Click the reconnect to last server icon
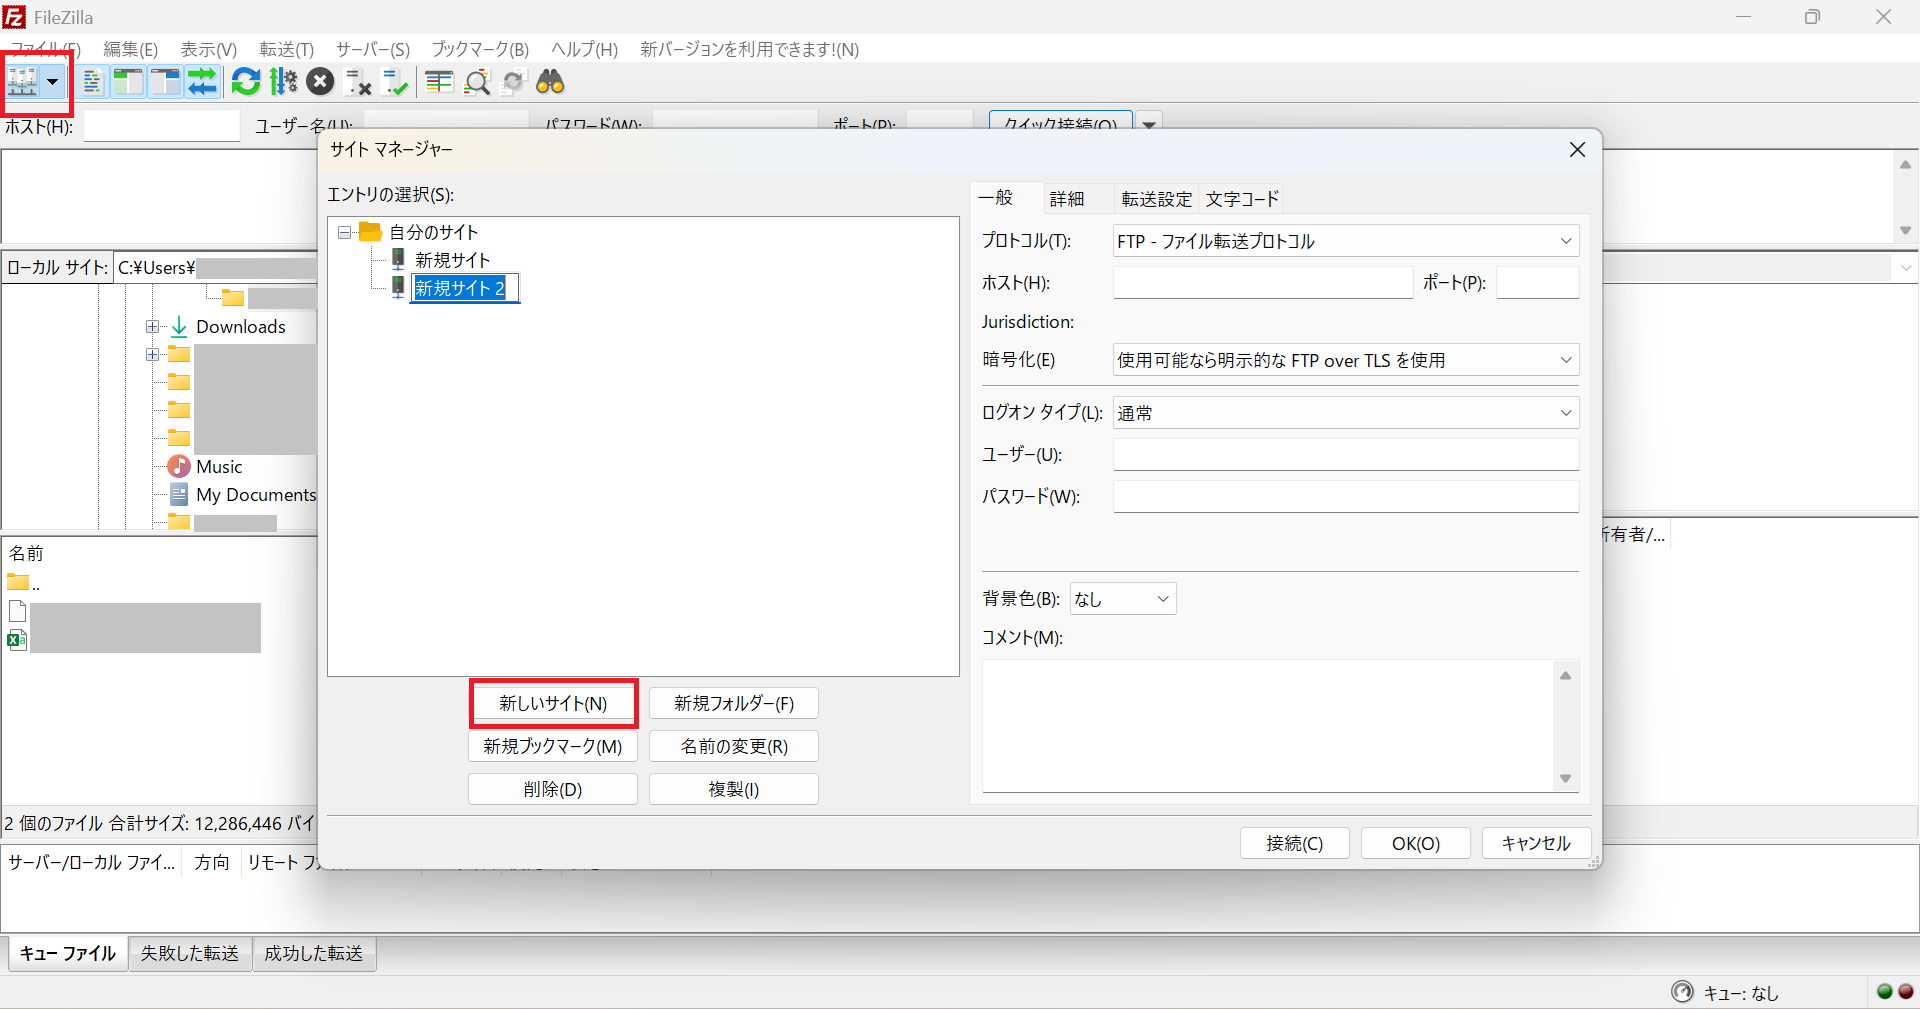 click(x=396, y=82)
